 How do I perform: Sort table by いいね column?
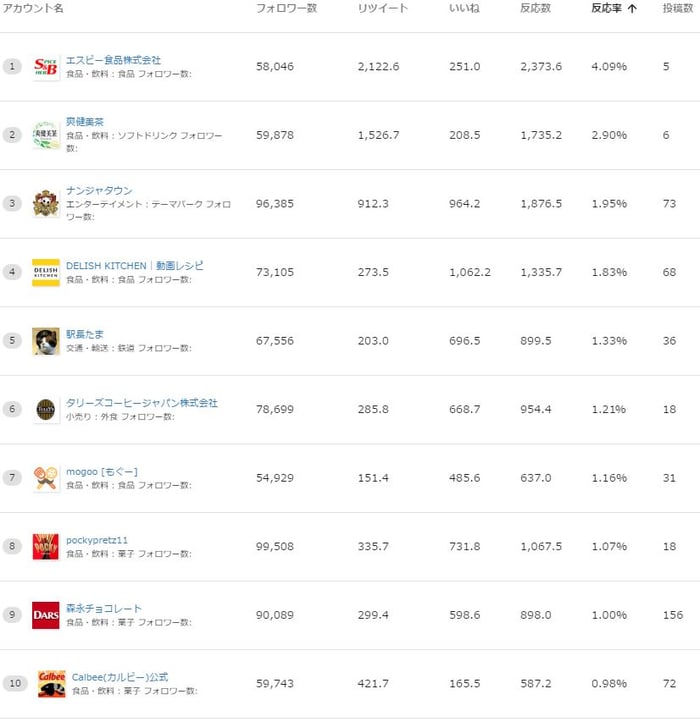tap(464, 8)
